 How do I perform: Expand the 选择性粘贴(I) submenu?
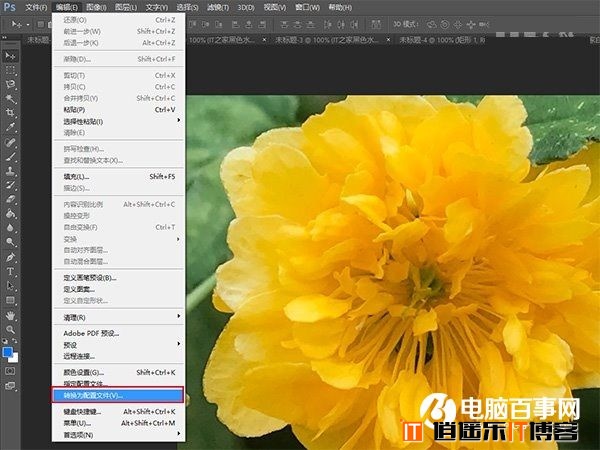point(119,122)
